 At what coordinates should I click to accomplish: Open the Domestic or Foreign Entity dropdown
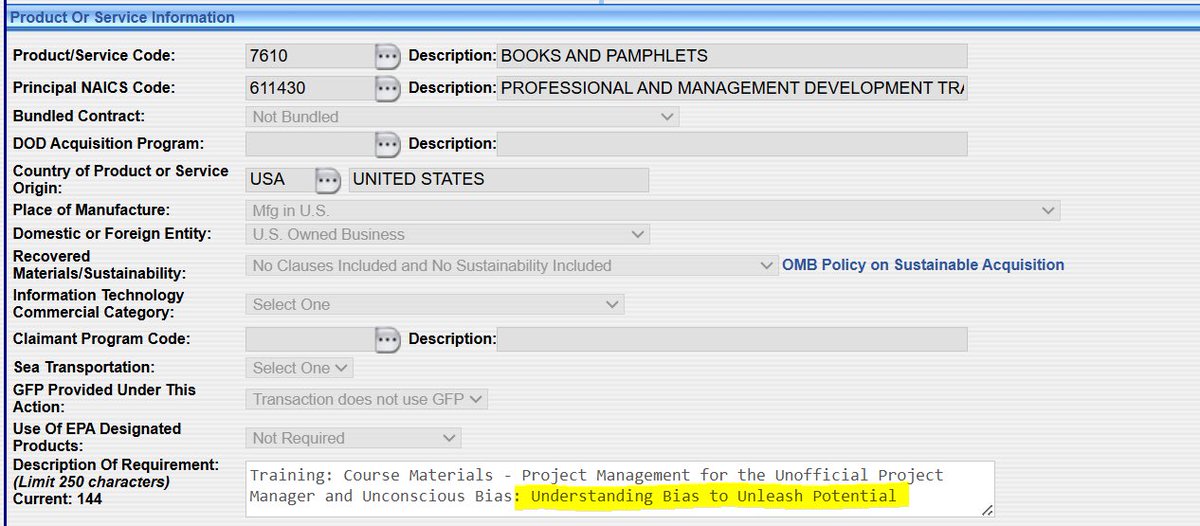446,235
